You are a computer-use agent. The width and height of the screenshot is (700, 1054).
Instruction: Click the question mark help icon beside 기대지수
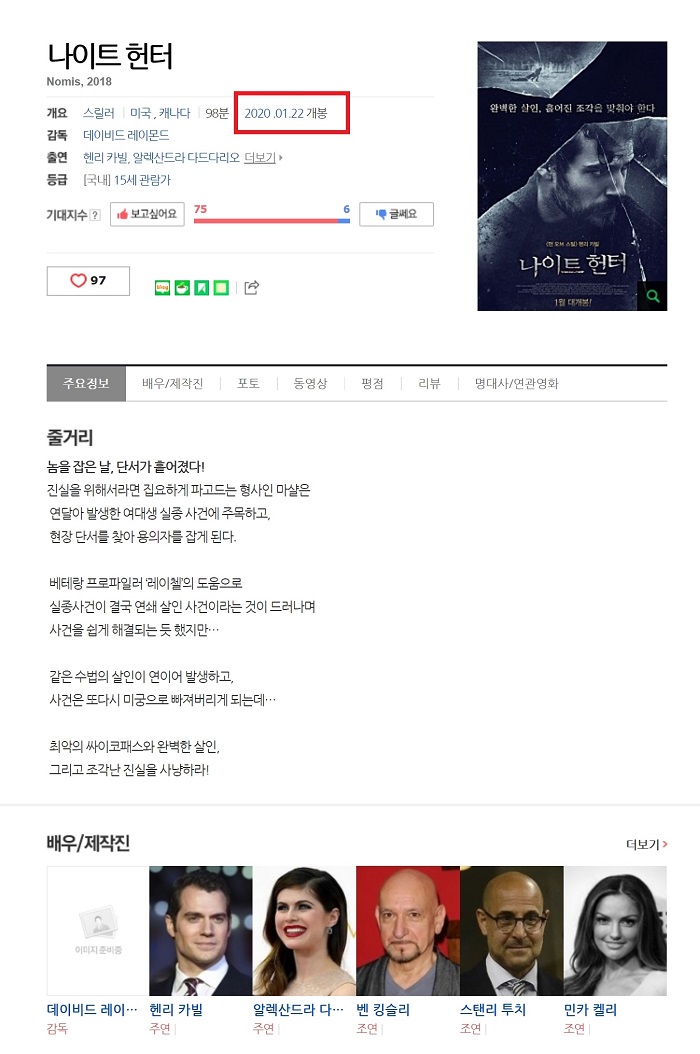(x=95, y=215)
